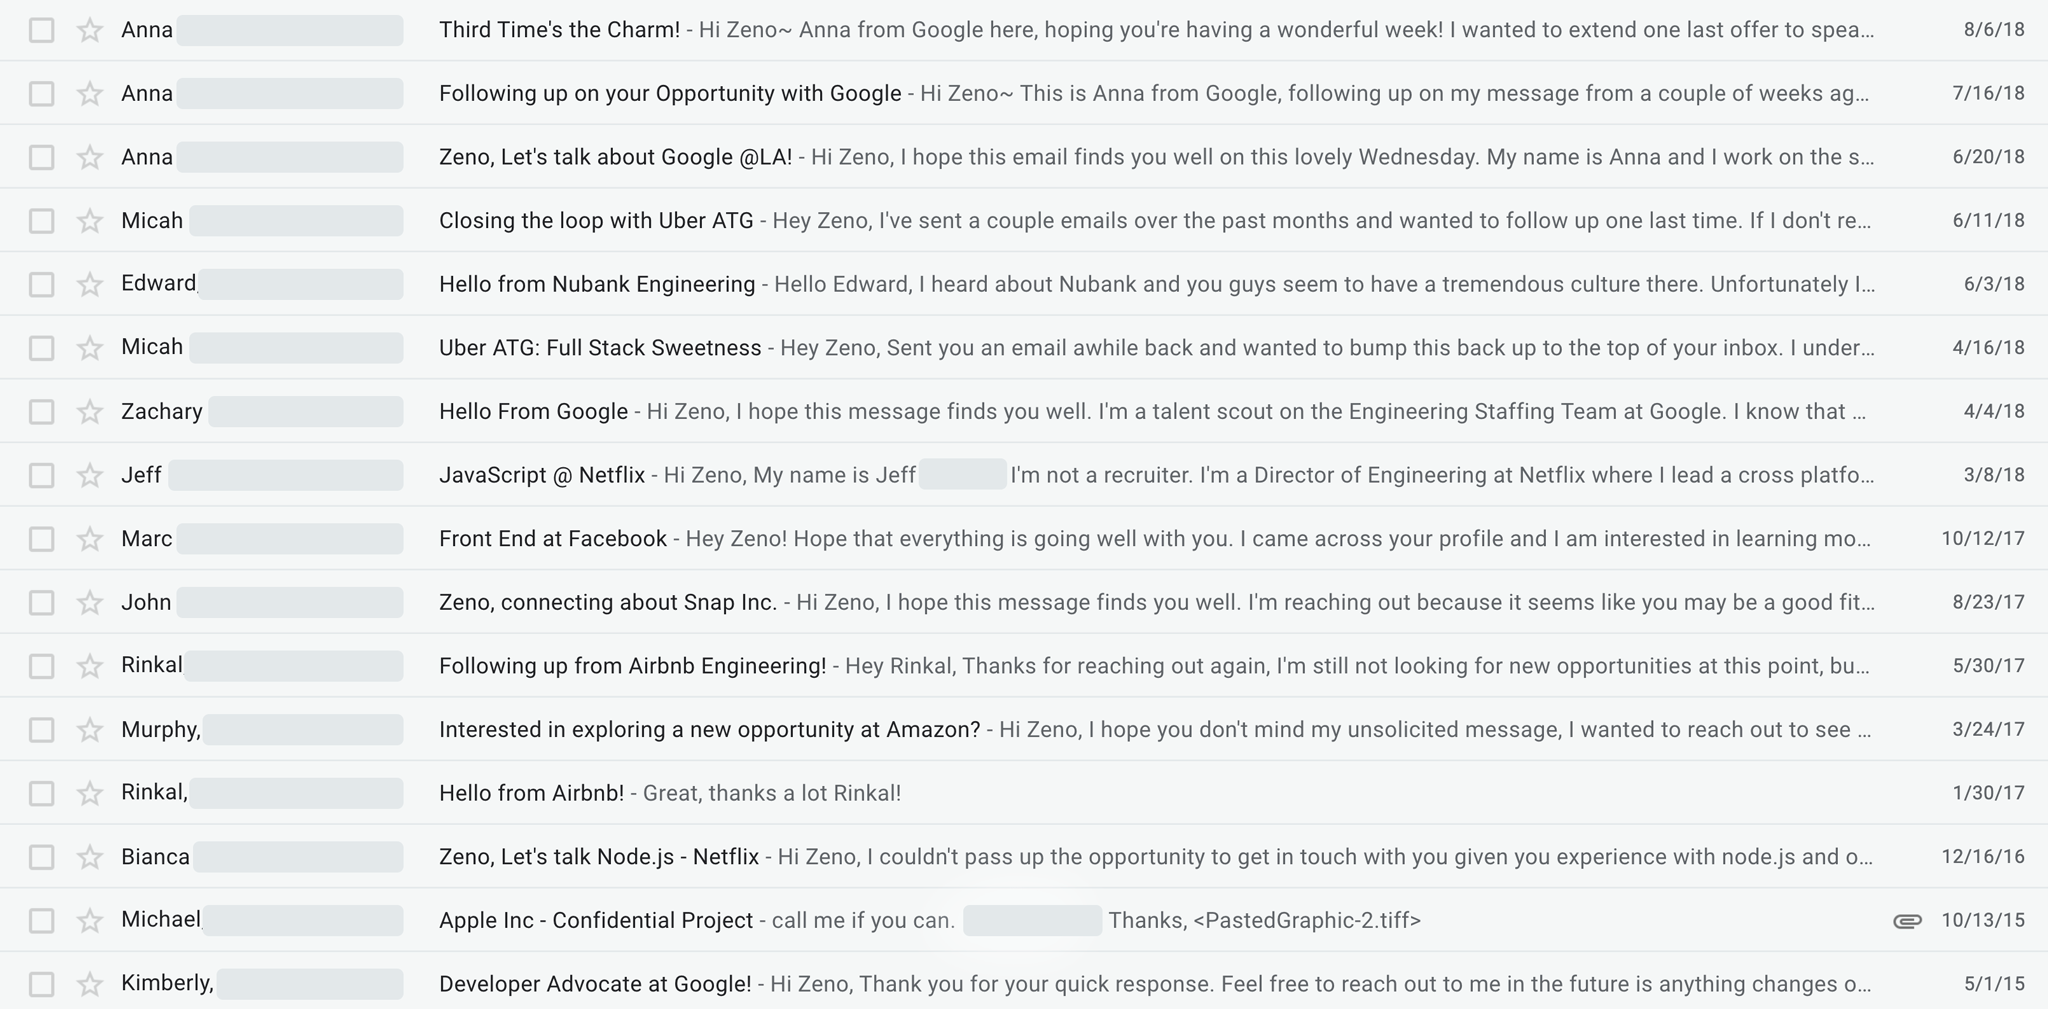Check the checkbox on Anna's "Following up" email
Image resolution: width=2048 pixels, height=1009 pixels.
pyautogui.click(x=41, y=92)
